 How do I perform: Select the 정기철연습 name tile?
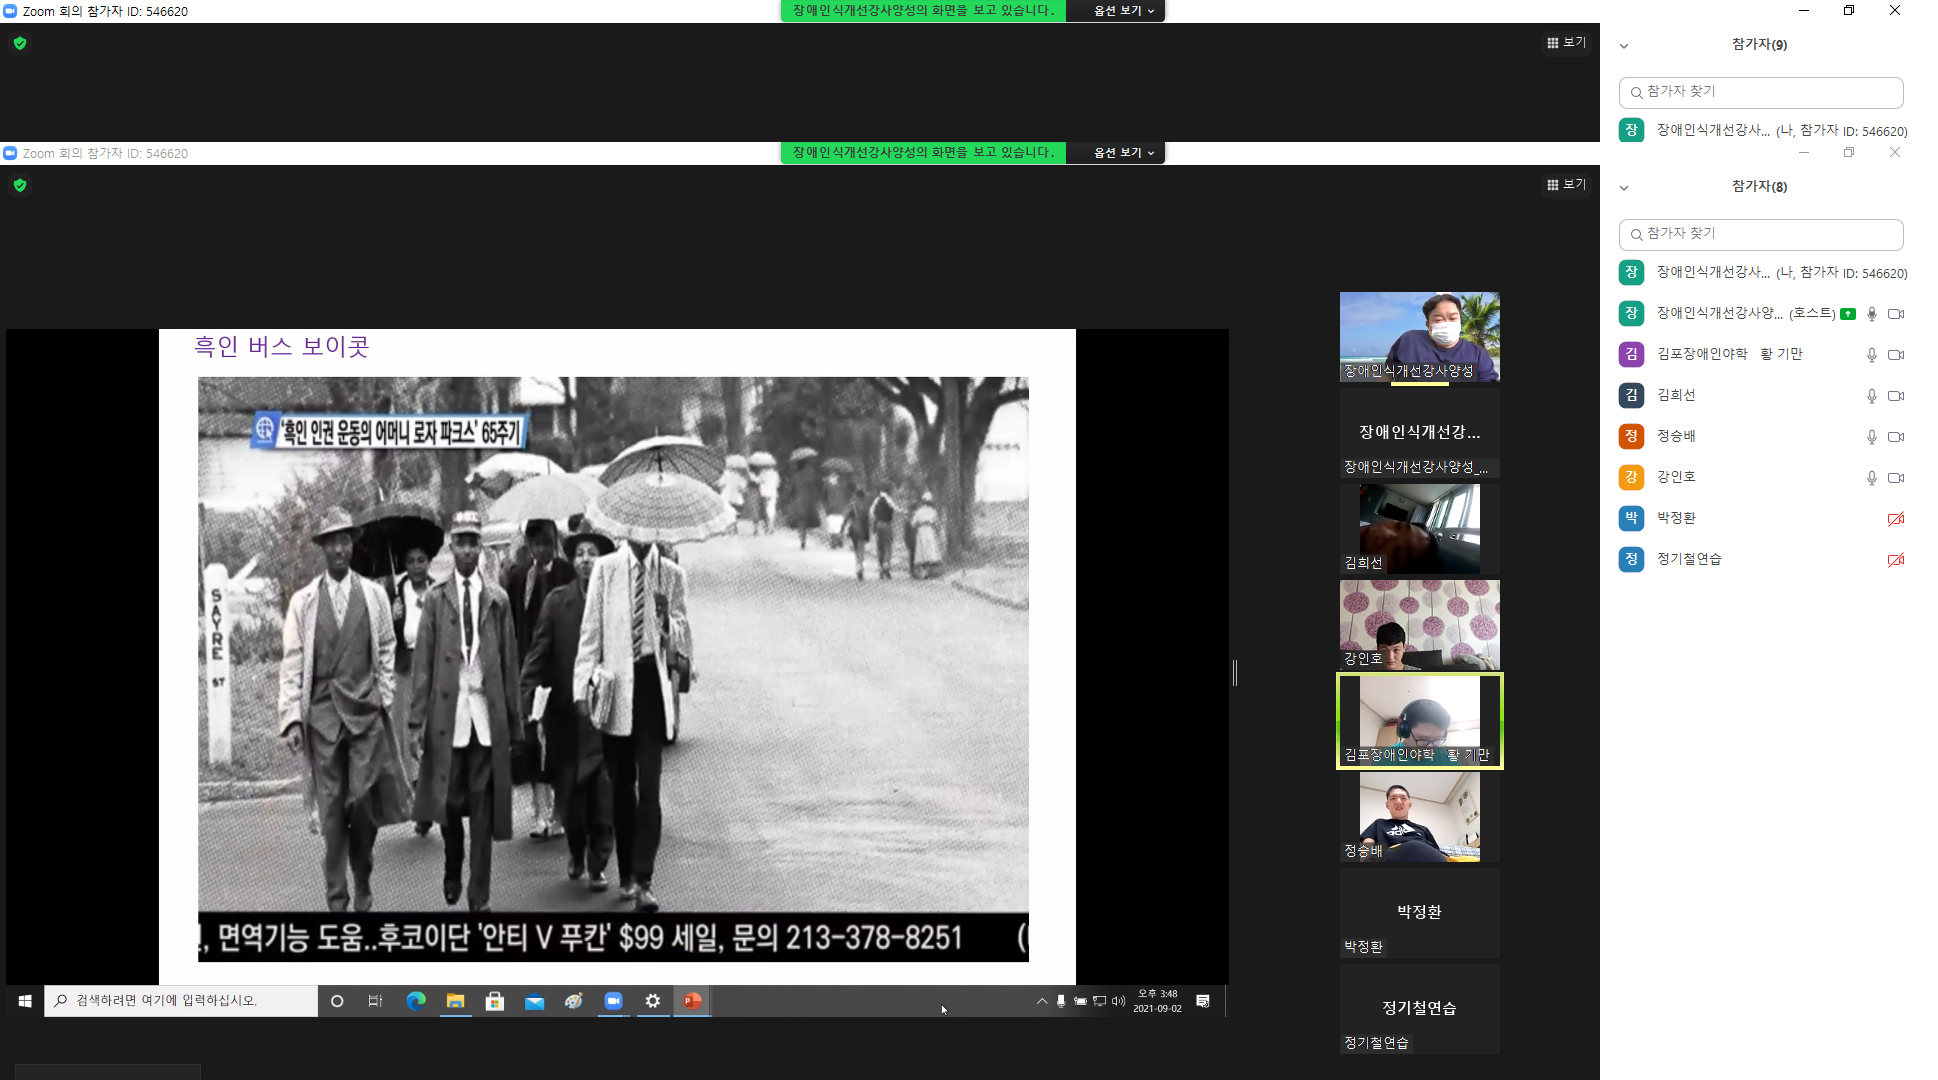[x=1420, y=1009]
